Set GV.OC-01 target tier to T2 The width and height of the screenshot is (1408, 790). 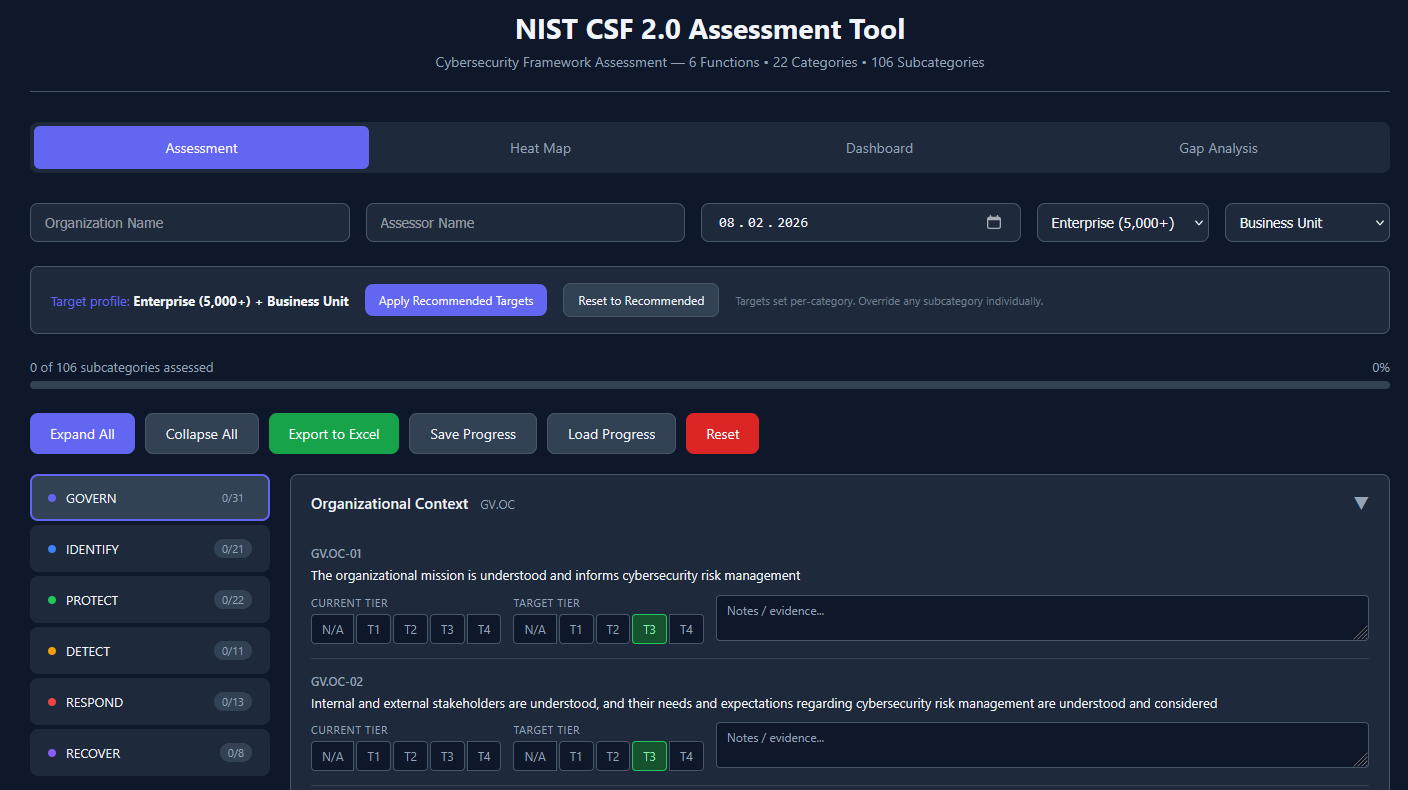612,629
